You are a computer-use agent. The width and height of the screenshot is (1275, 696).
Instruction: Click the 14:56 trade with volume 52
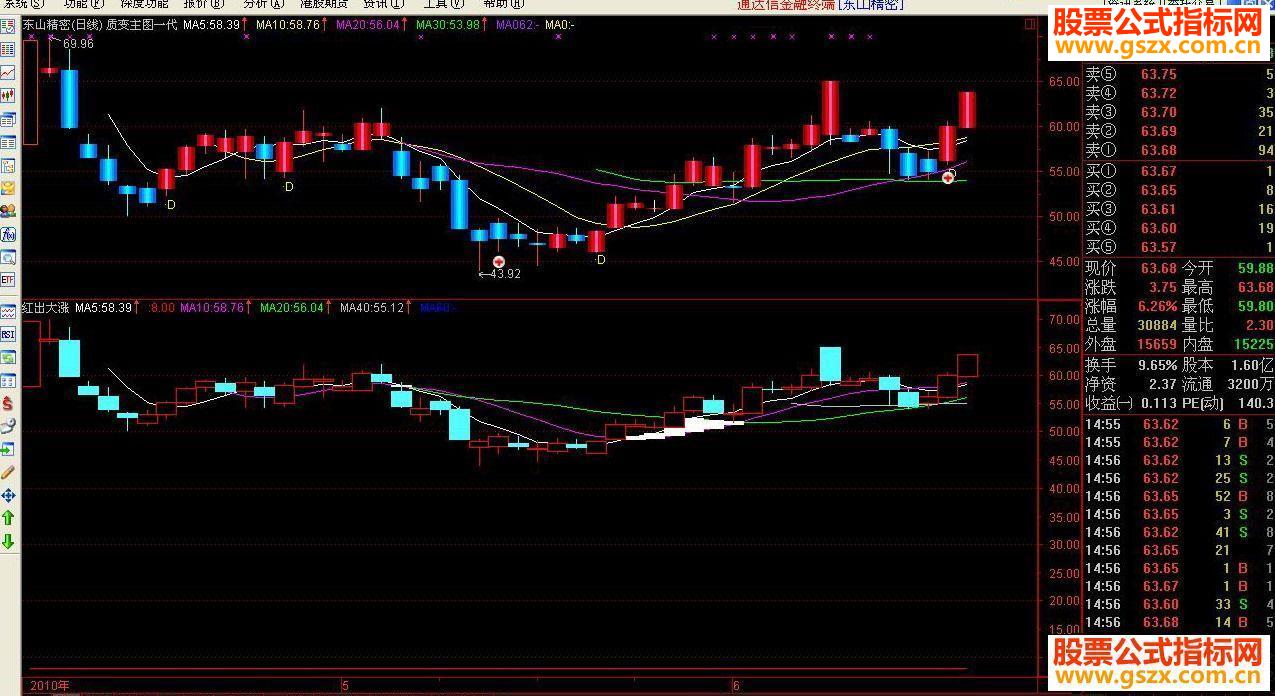tap(1179, 496)
